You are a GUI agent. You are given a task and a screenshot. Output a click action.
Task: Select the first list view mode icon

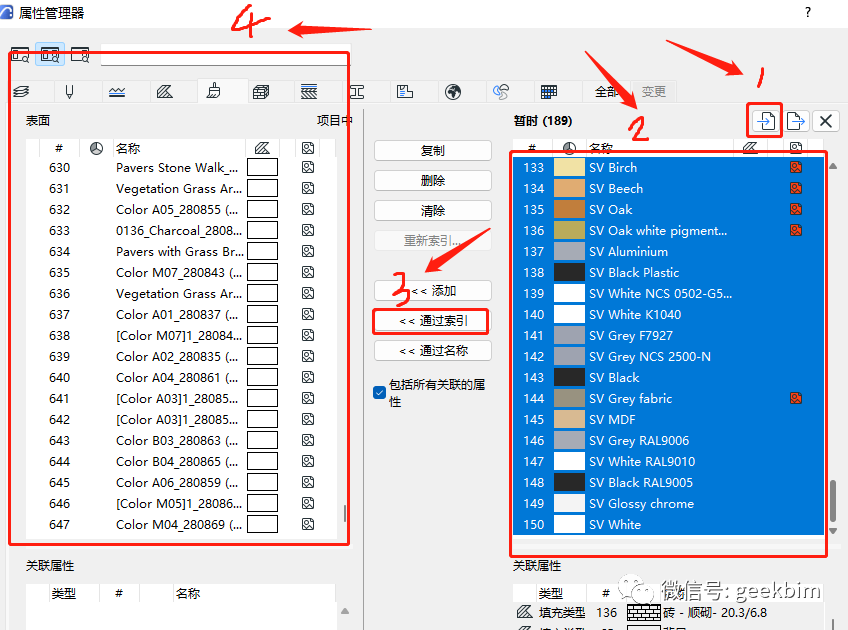[20, 55]
